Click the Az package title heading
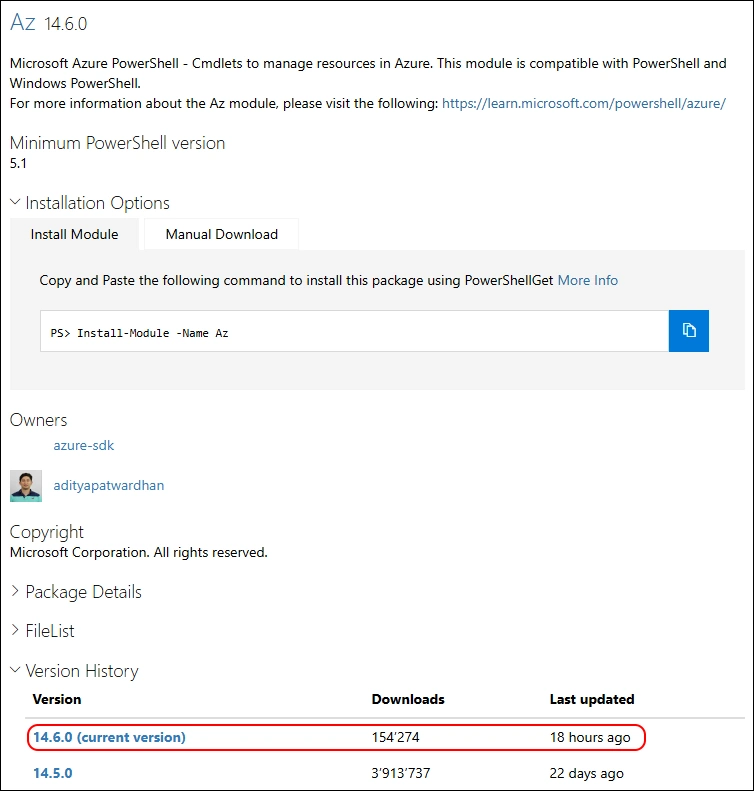 pyautogui.click(x=23, y=22)
